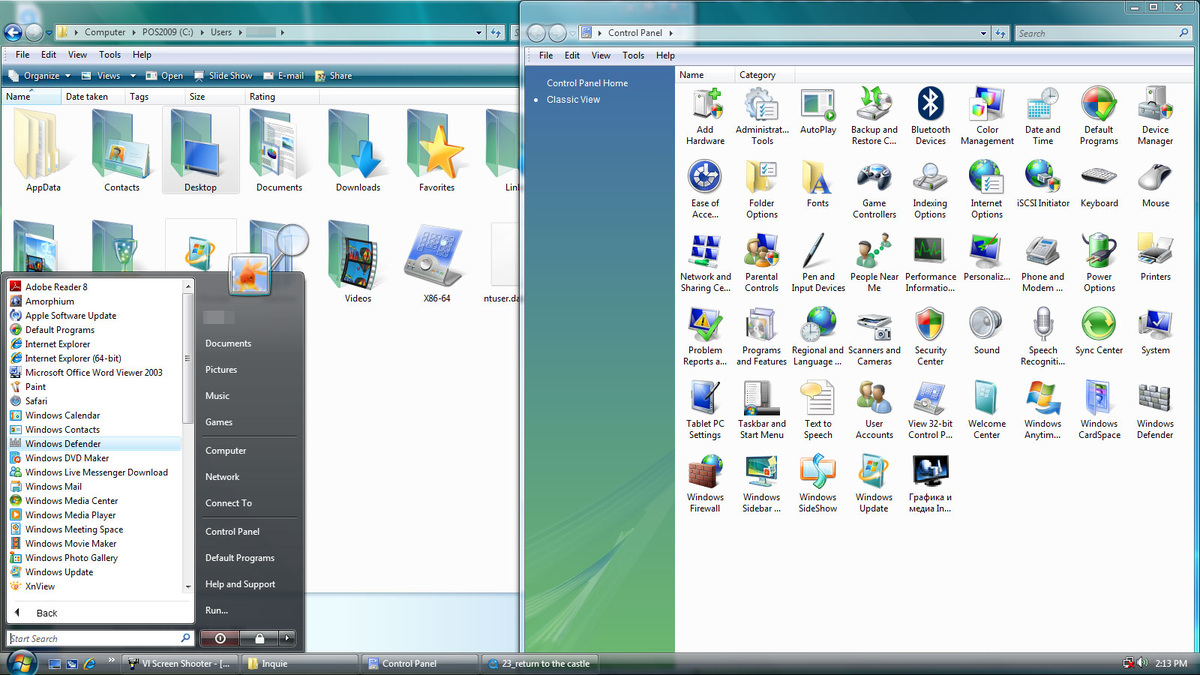Open Internet Options icon
The width and height of the screenshot is (1200, 675).
[x=987, y=190]
